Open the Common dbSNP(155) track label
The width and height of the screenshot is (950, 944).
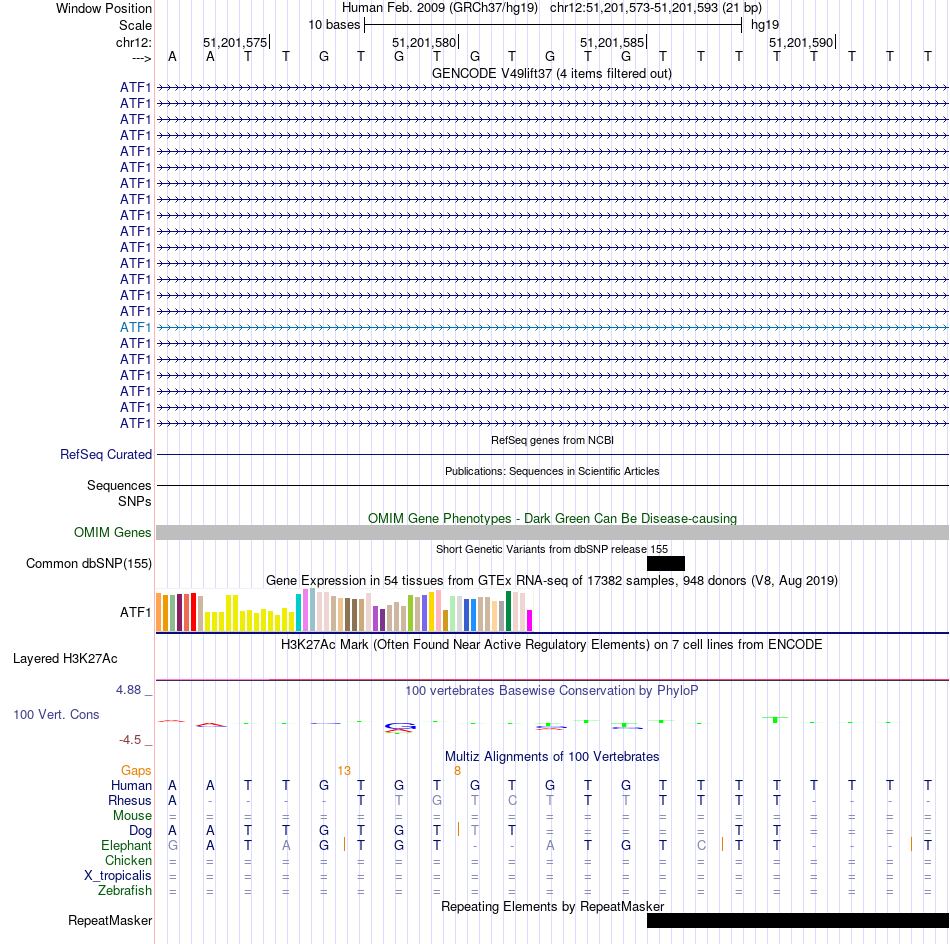click(x=88, y=563)
